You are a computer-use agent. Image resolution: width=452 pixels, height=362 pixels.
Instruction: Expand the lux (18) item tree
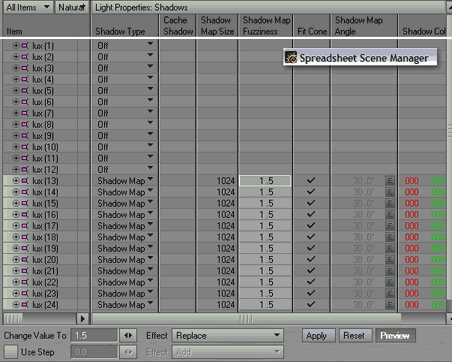pyautogui.click(x=16, y=237)
